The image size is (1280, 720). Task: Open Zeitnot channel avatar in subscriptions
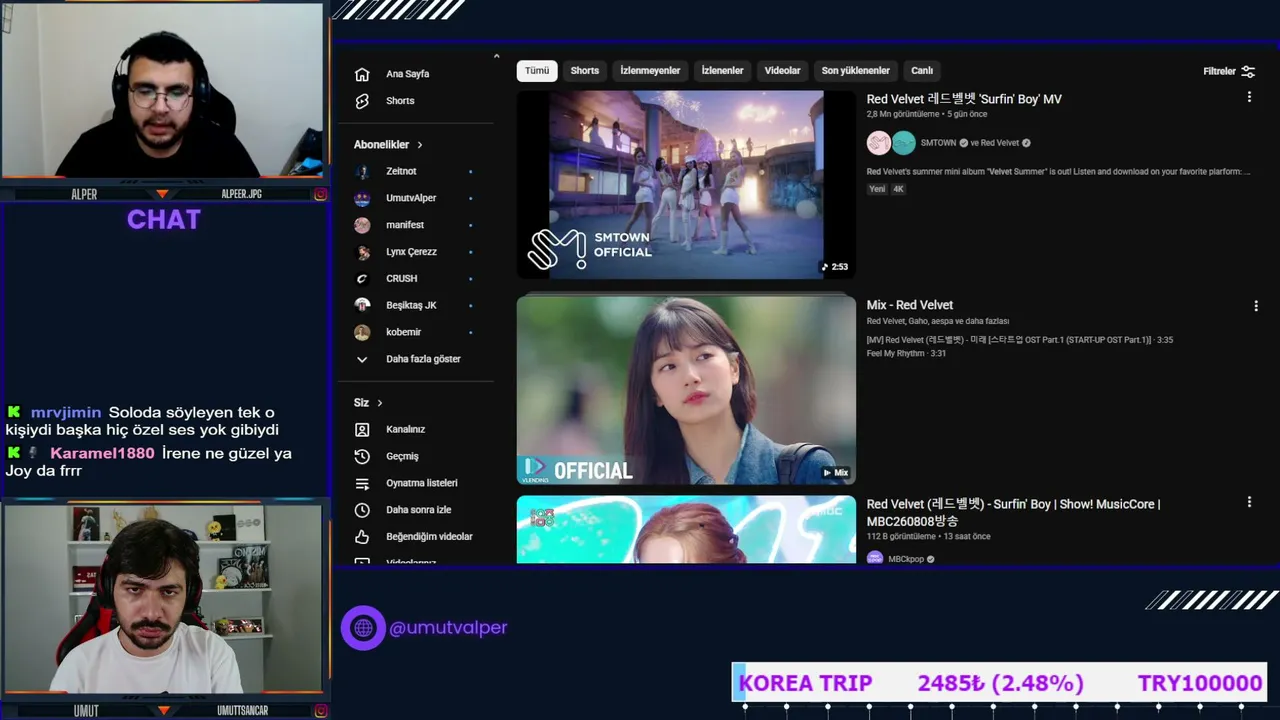[x=362, y=172]
